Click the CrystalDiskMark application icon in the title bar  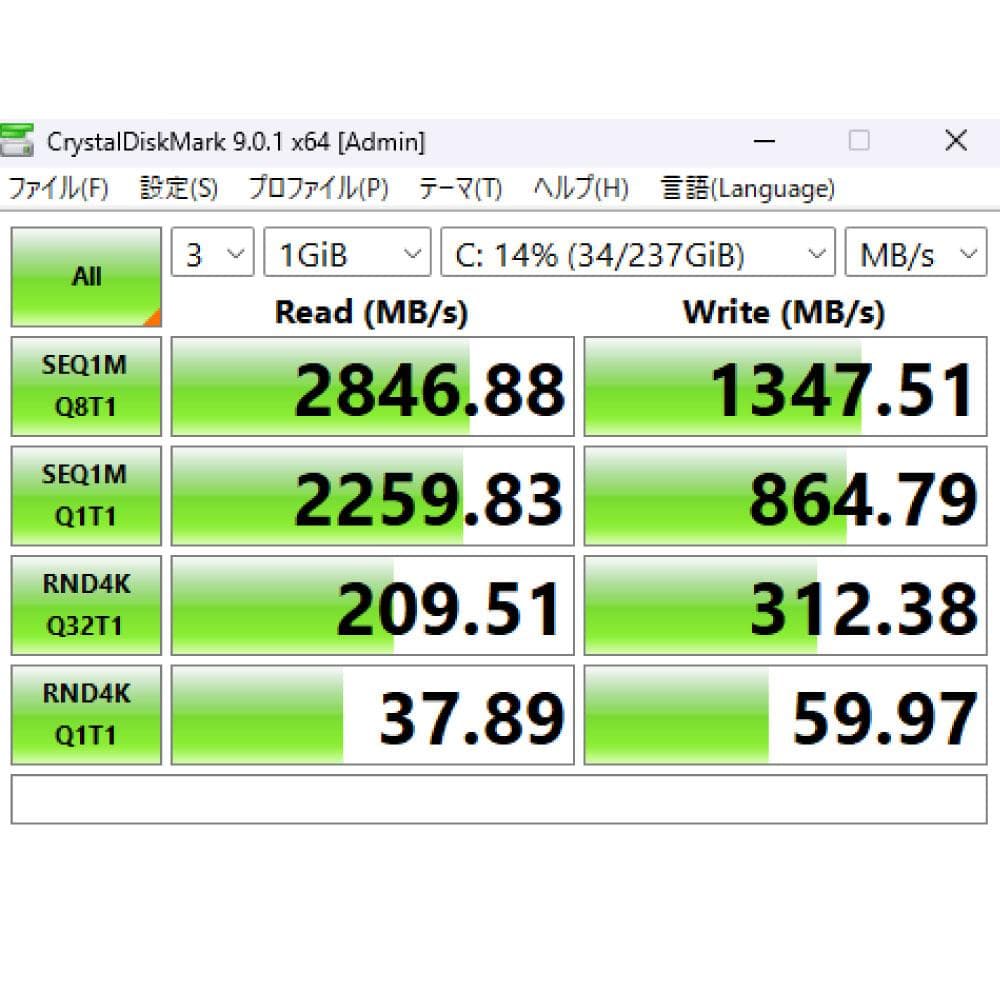coord(18,141)
